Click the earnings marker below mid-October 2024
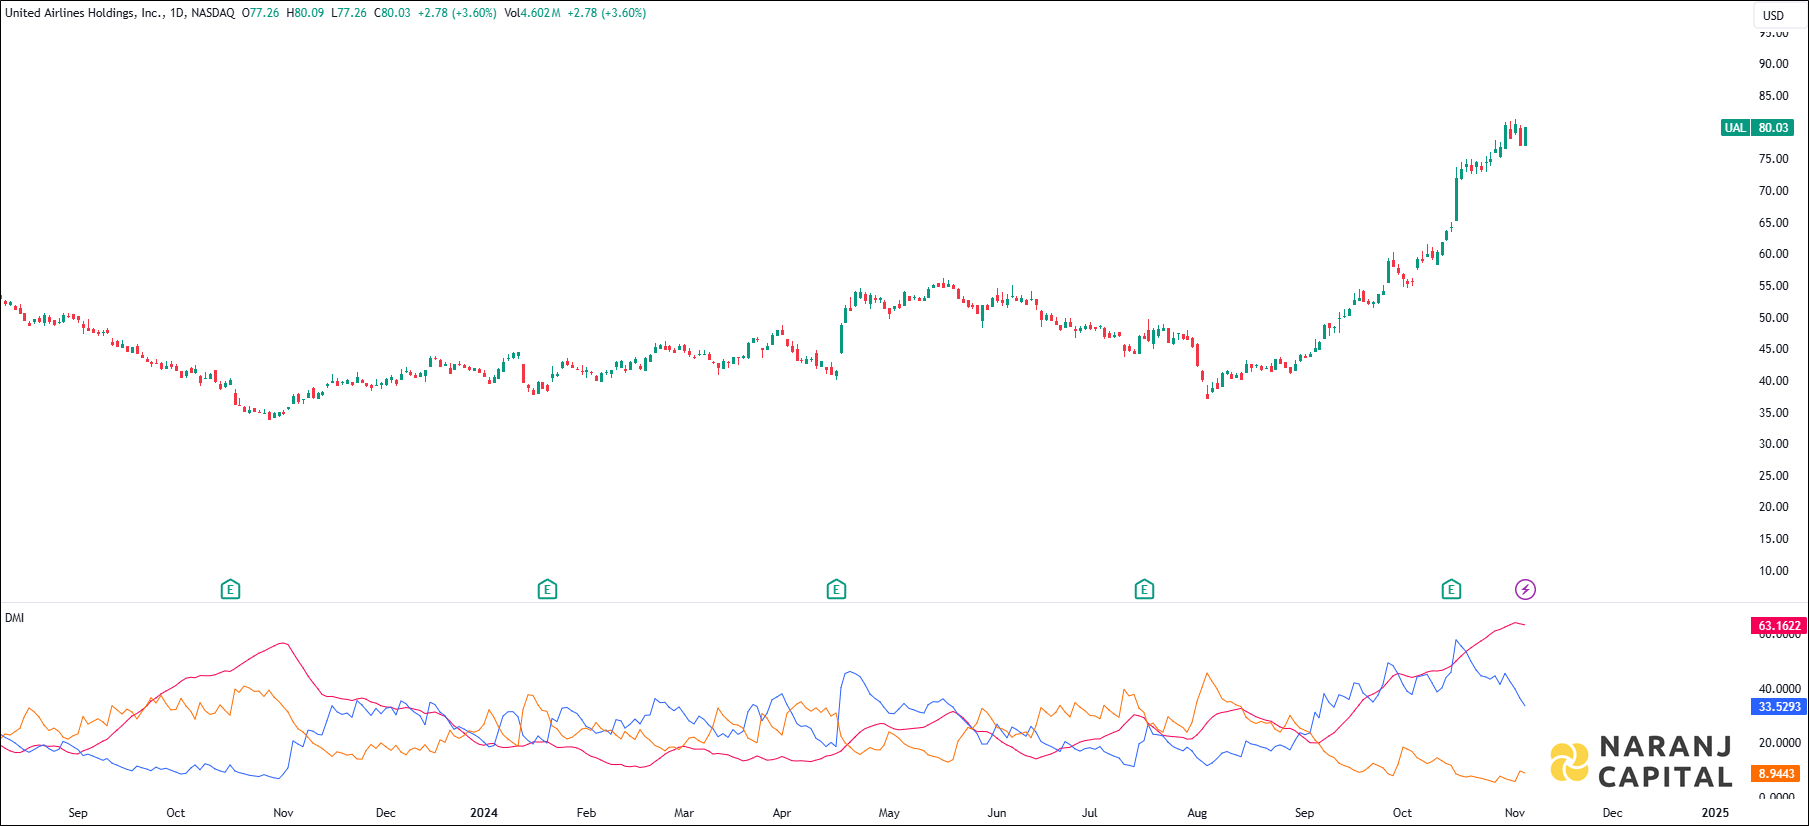This screenshot has height=826, width=1809. tap(1451, 590)
